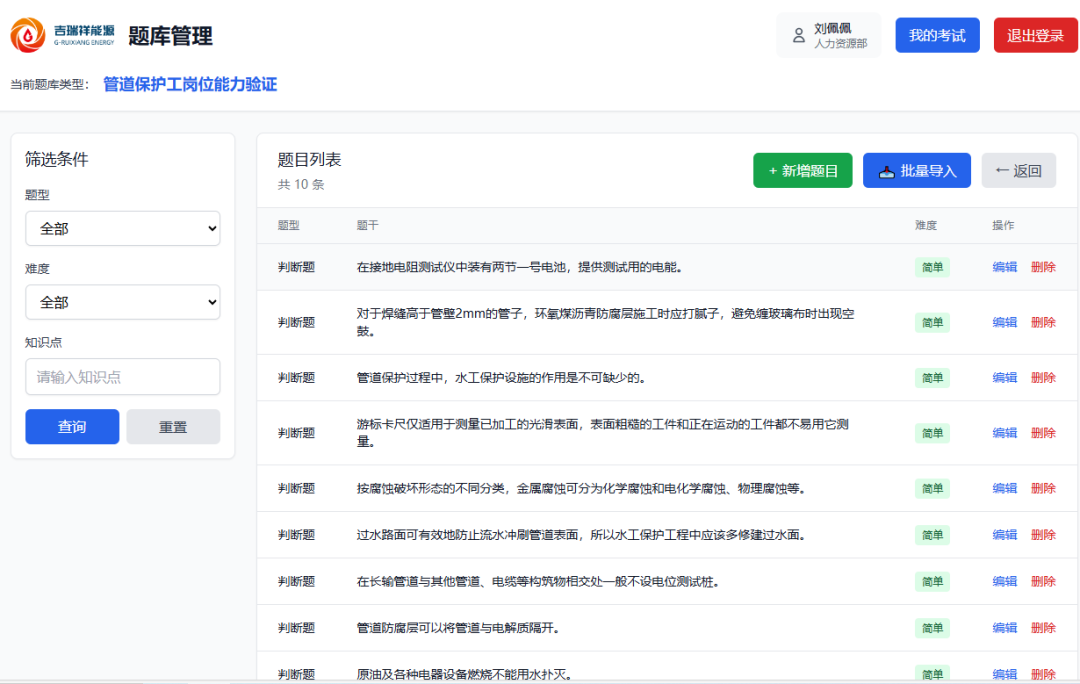Delete the 接地电阻测试仪 question
The image size is (1080, 684).
coord(1043,267)
